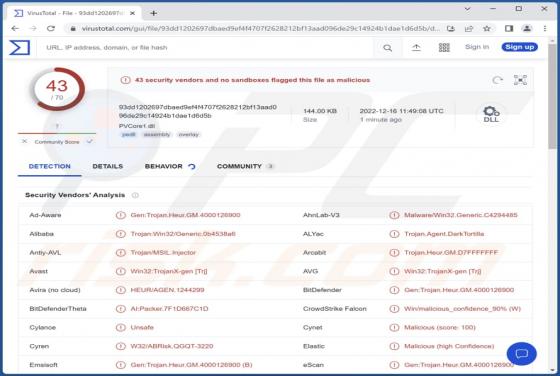Click the 43 detection score gauge
The height and width of the screenshot is (376, 560).
point(57,89)
